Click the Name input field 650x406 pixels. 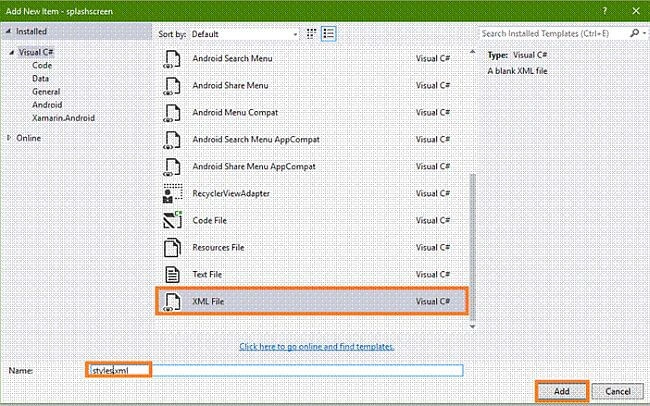pyautogui.click(x=275, y=370)
